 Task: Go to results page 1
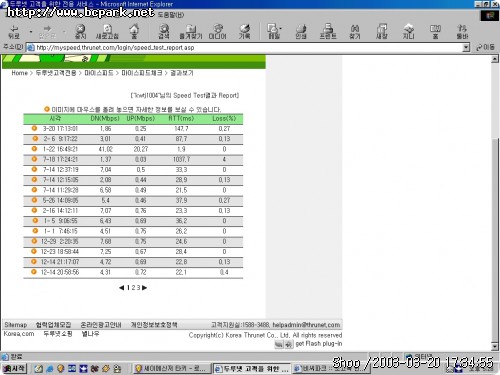pyautogui.click(x=128, y=287)
